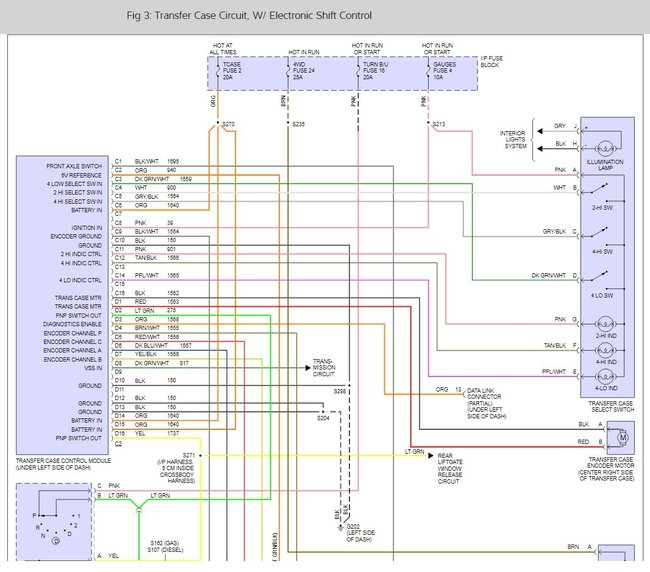Viewport: 650px width, 572px height.
Task: Click the 'INTERIOR LIGHTS SYSTEM' label
Action: click(513, 140)
